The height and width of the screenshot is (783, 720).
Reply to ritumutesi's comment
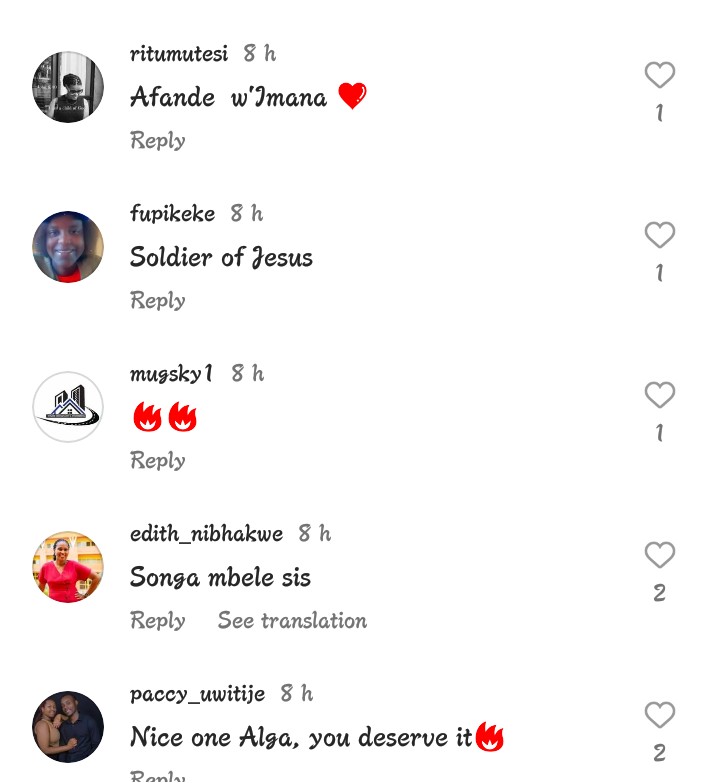coord(157,140)
